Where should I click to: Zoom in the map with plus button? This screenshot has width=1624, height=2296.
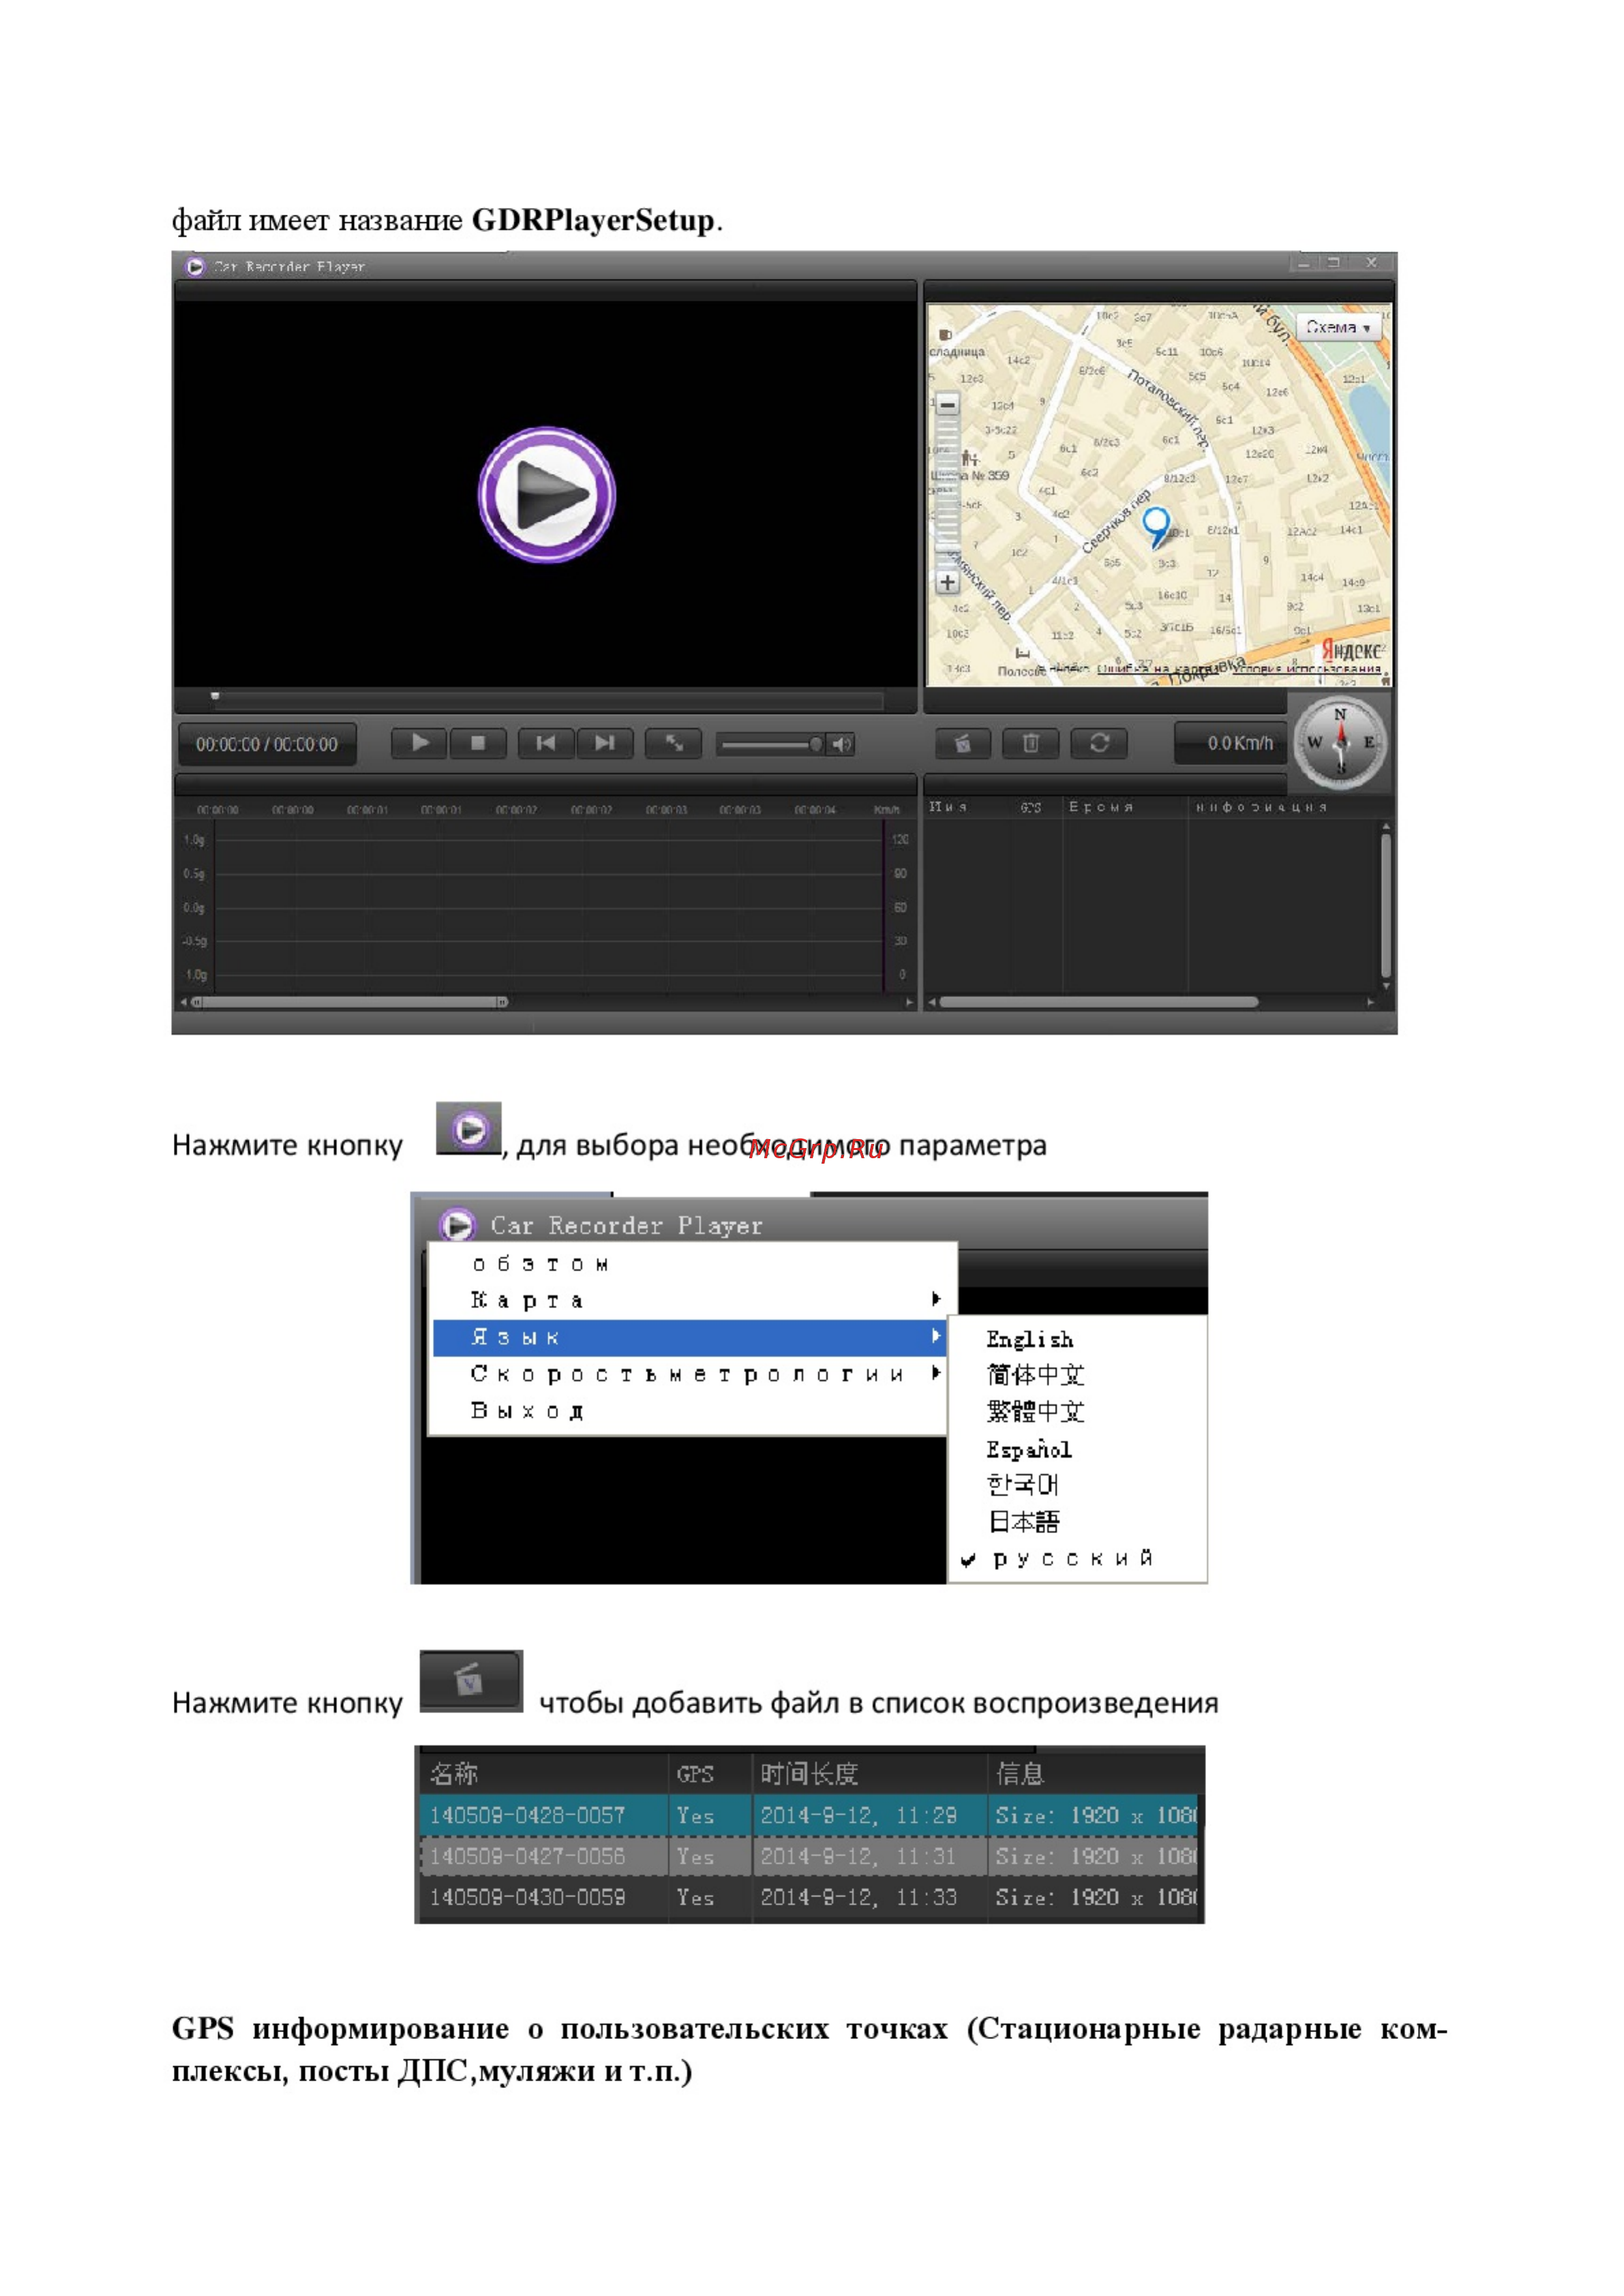click(947, 582)
